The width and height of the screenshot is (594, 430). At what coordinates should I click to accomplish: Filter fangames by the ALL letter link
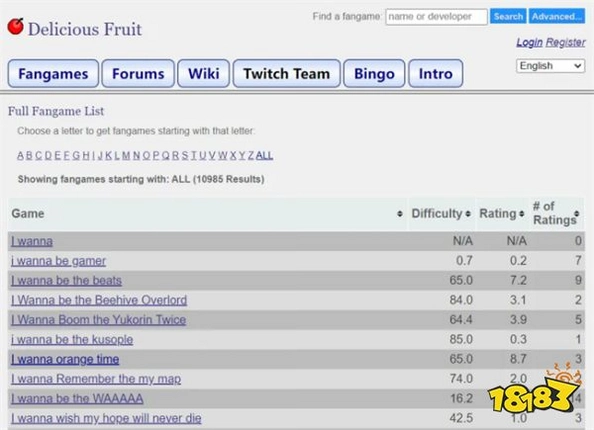(264, 155)
